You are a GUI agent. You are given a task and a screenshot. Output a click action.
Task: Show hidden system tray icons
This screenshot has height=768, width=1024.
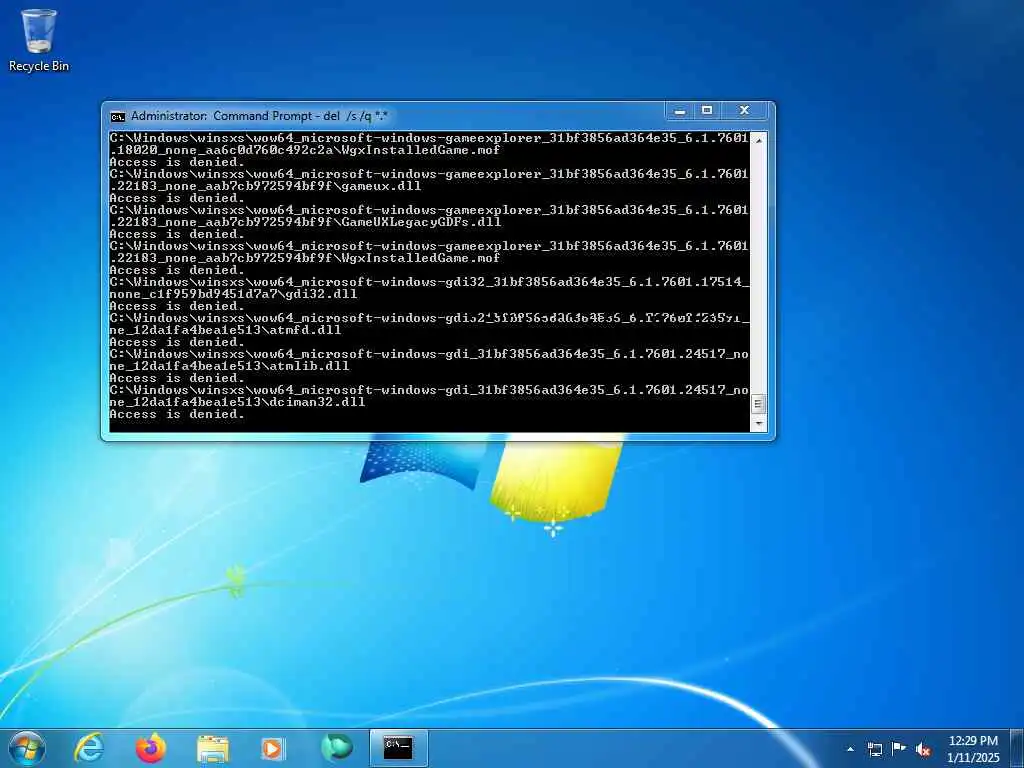850,749
